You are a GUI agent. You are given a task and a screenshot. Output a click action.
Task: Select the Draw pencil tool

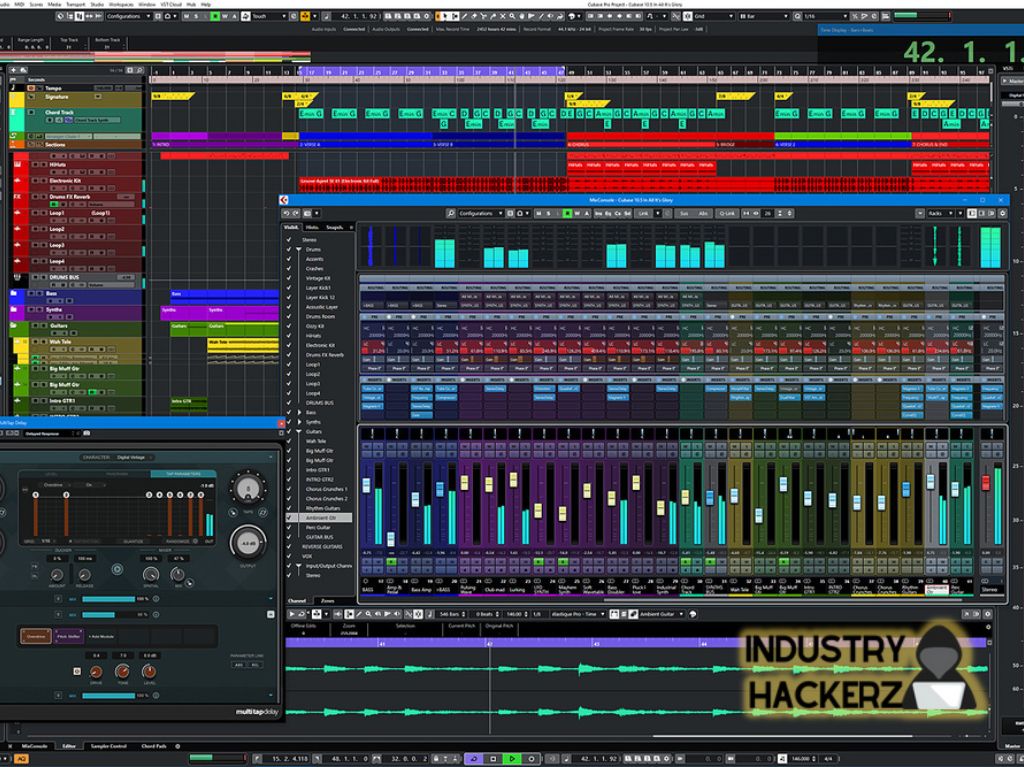click(x=464, y=16)
